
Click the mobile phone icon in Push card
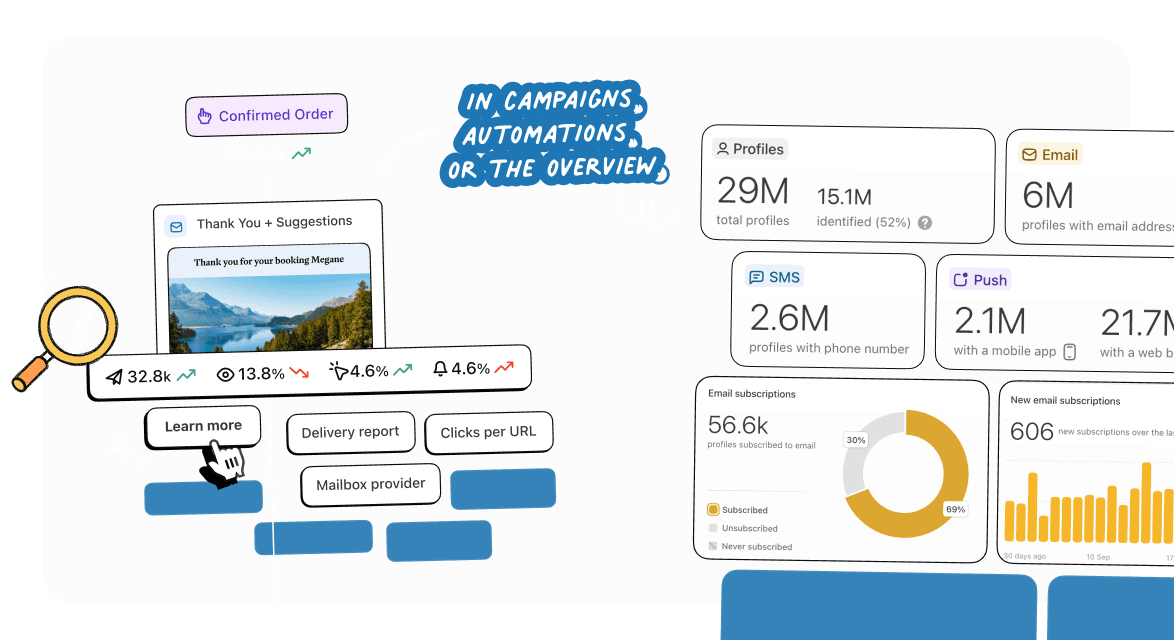click(x=1070, y=351)
